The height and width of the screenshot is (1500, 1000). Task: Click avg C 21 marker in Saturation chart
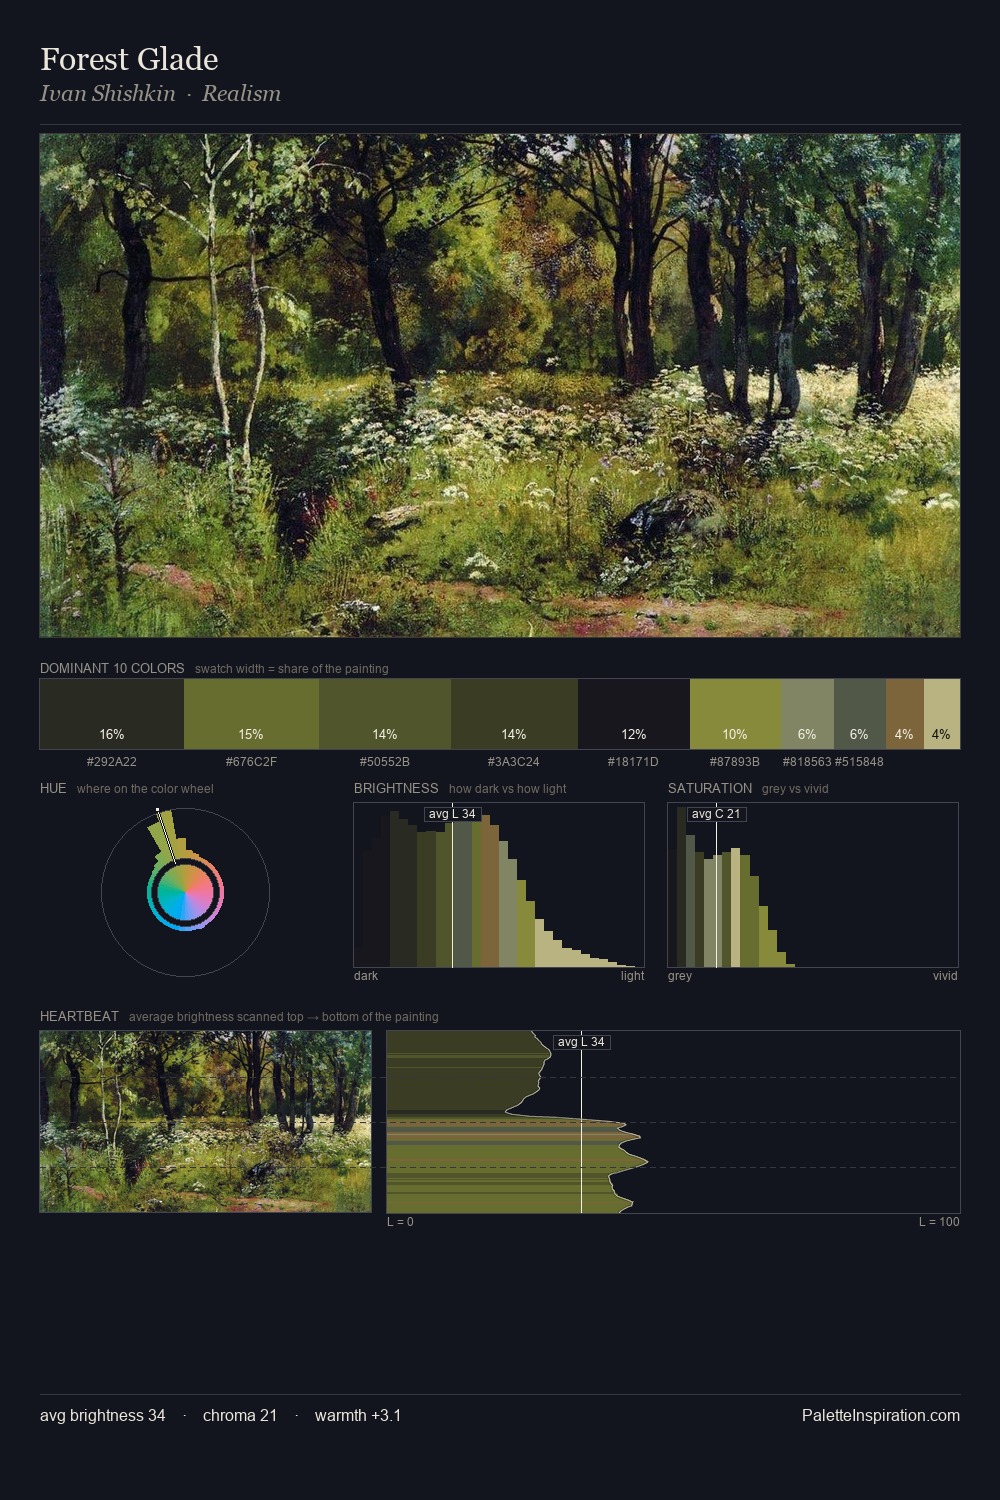[716, 814]
